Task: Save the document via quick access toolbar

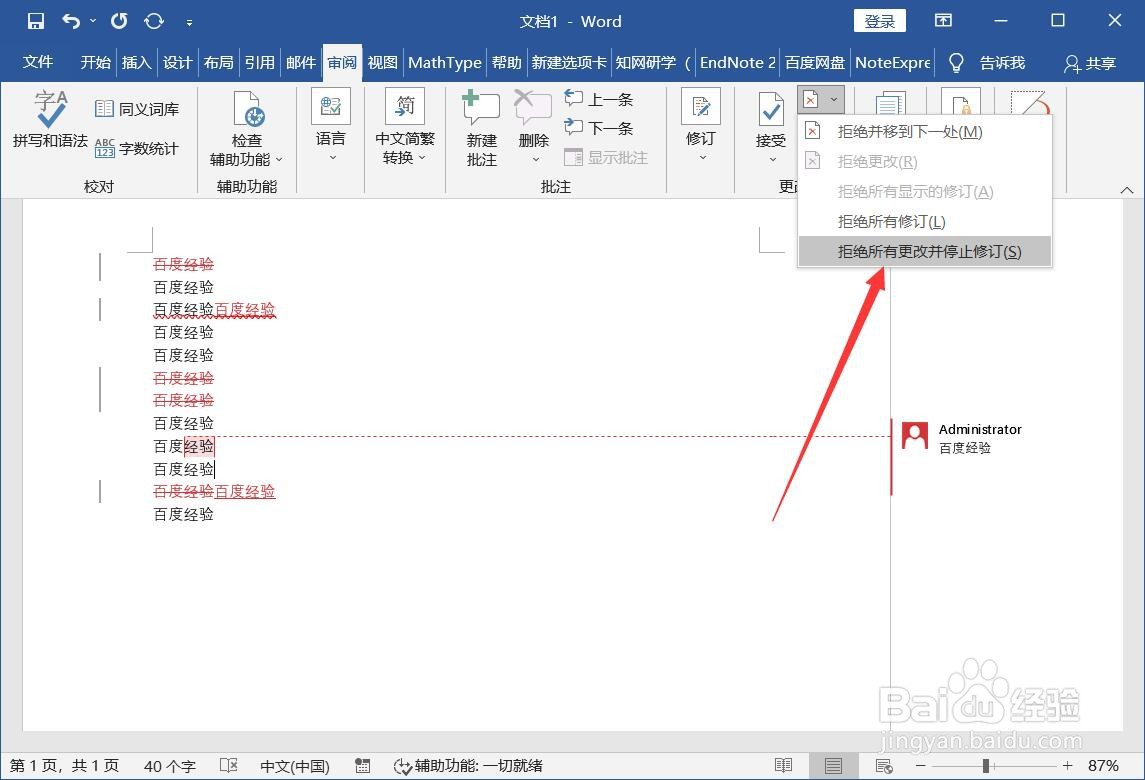Action: point(34,20)
